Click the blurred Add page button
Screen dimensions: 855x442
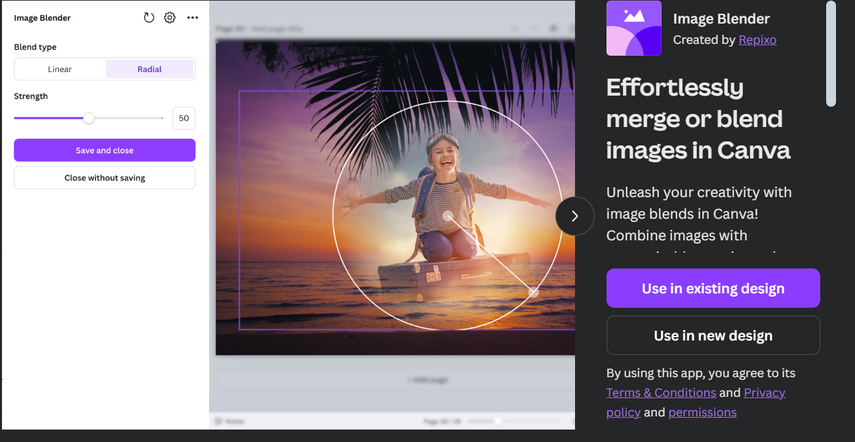click(427, 379)
